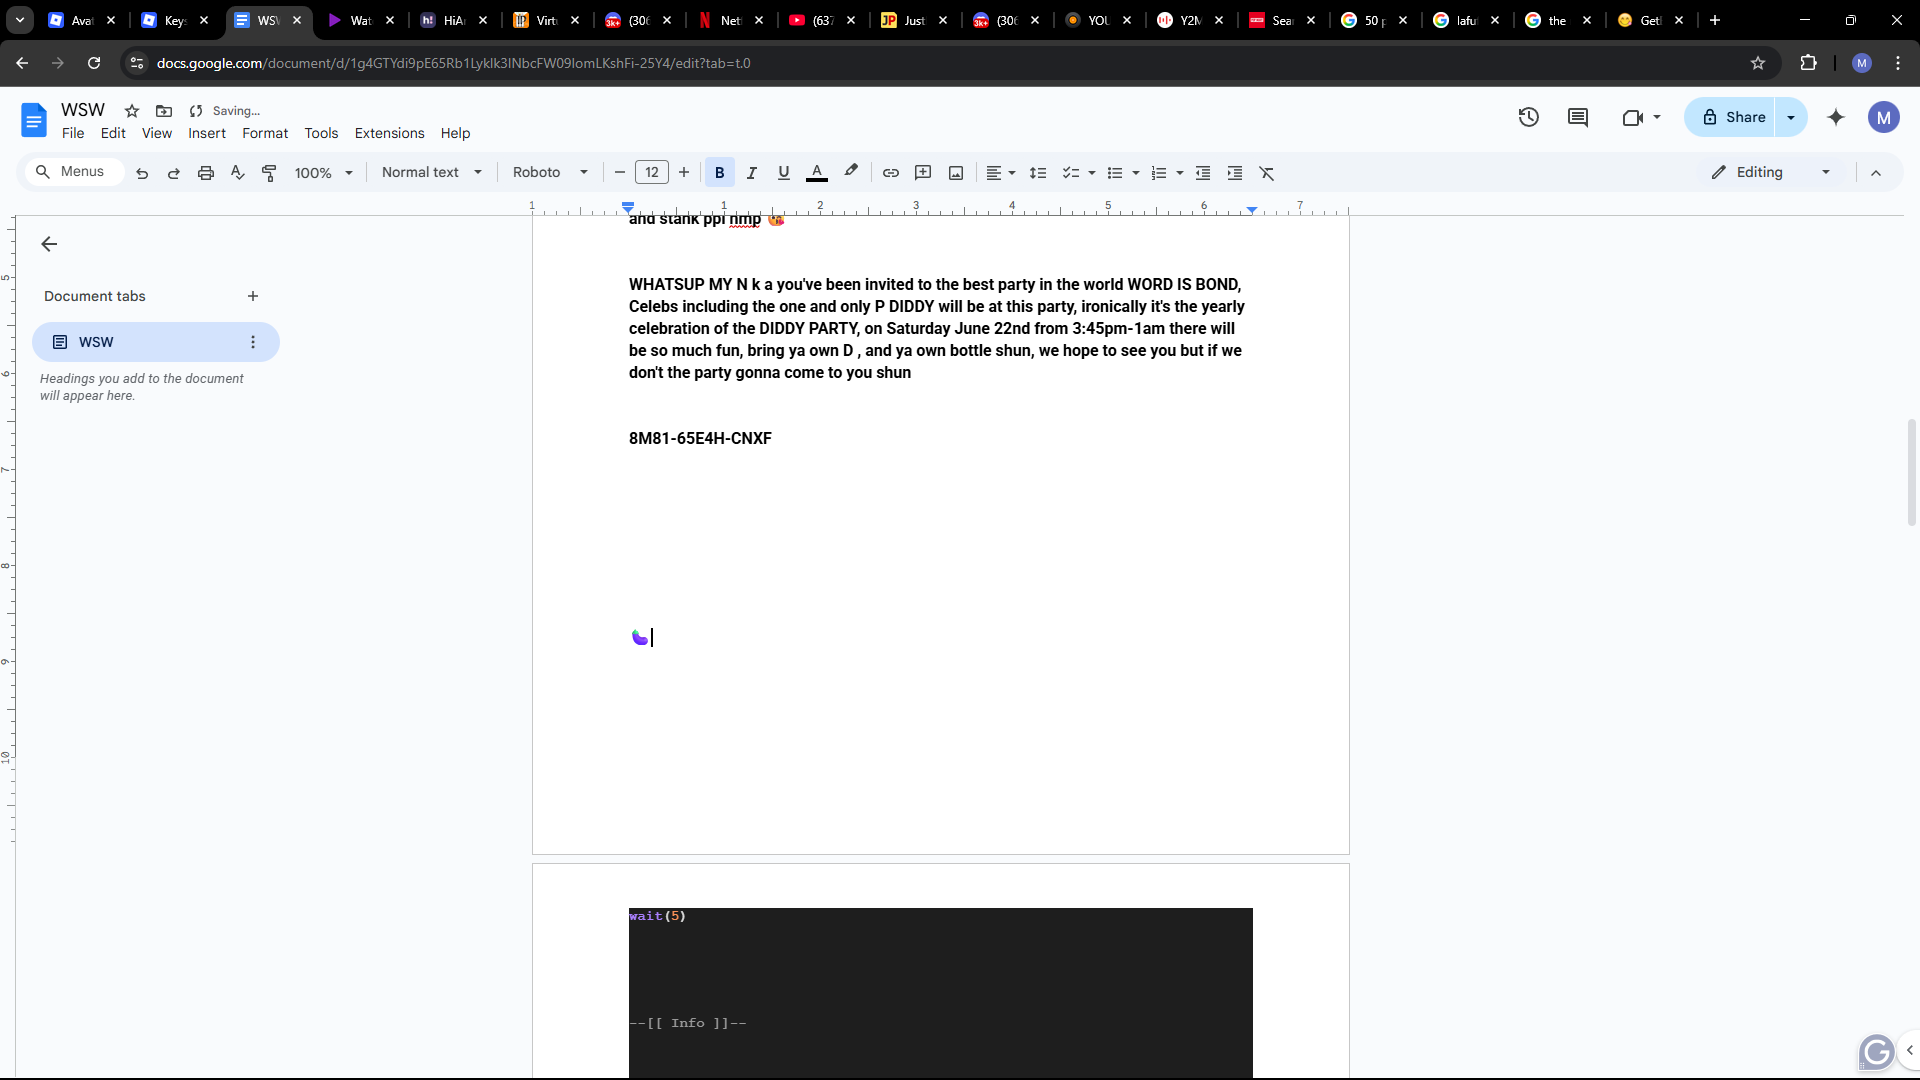Bookmark this page with star icon
The image size is (1920, 1080).
tap(1758, 63)
